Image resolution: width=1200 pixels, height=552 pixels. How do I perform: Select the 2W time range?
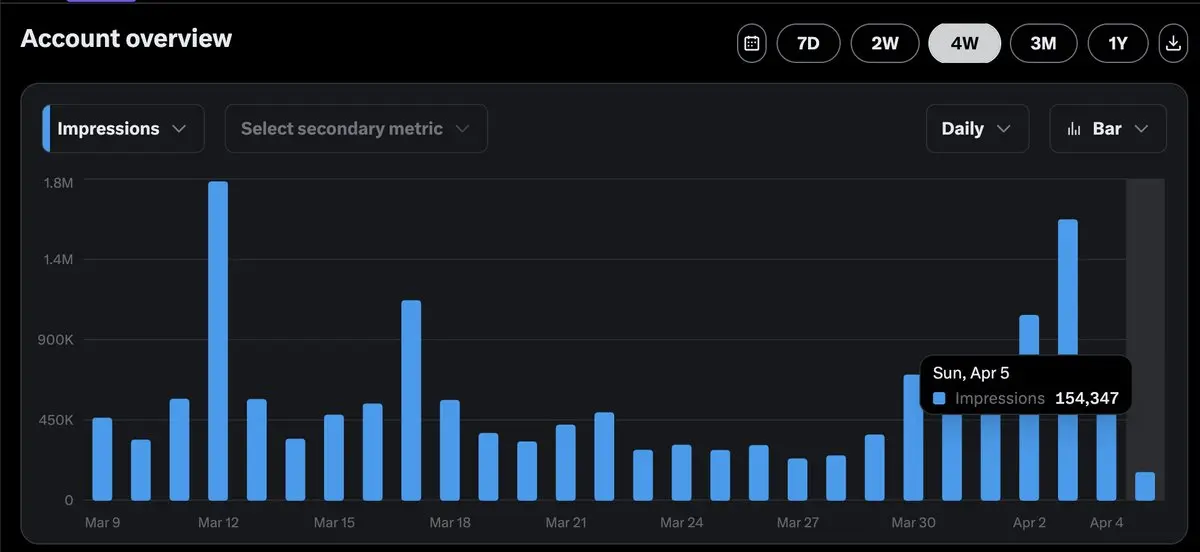click(x=885, y=44)
